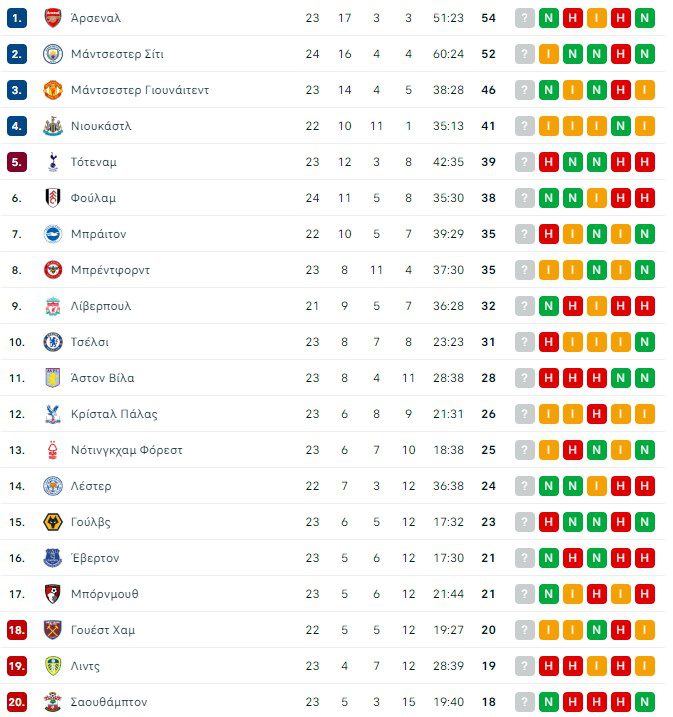Screen dimensions: 673x717
Task: Click the Newcastle club crest icon
Action: tap(53, 126)
